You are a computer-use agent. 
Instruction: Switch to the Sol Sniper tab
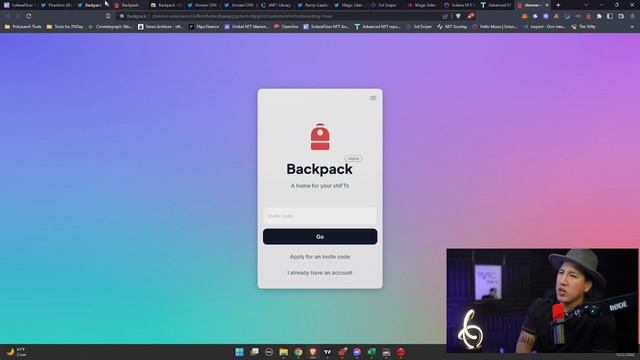point(384,5)
